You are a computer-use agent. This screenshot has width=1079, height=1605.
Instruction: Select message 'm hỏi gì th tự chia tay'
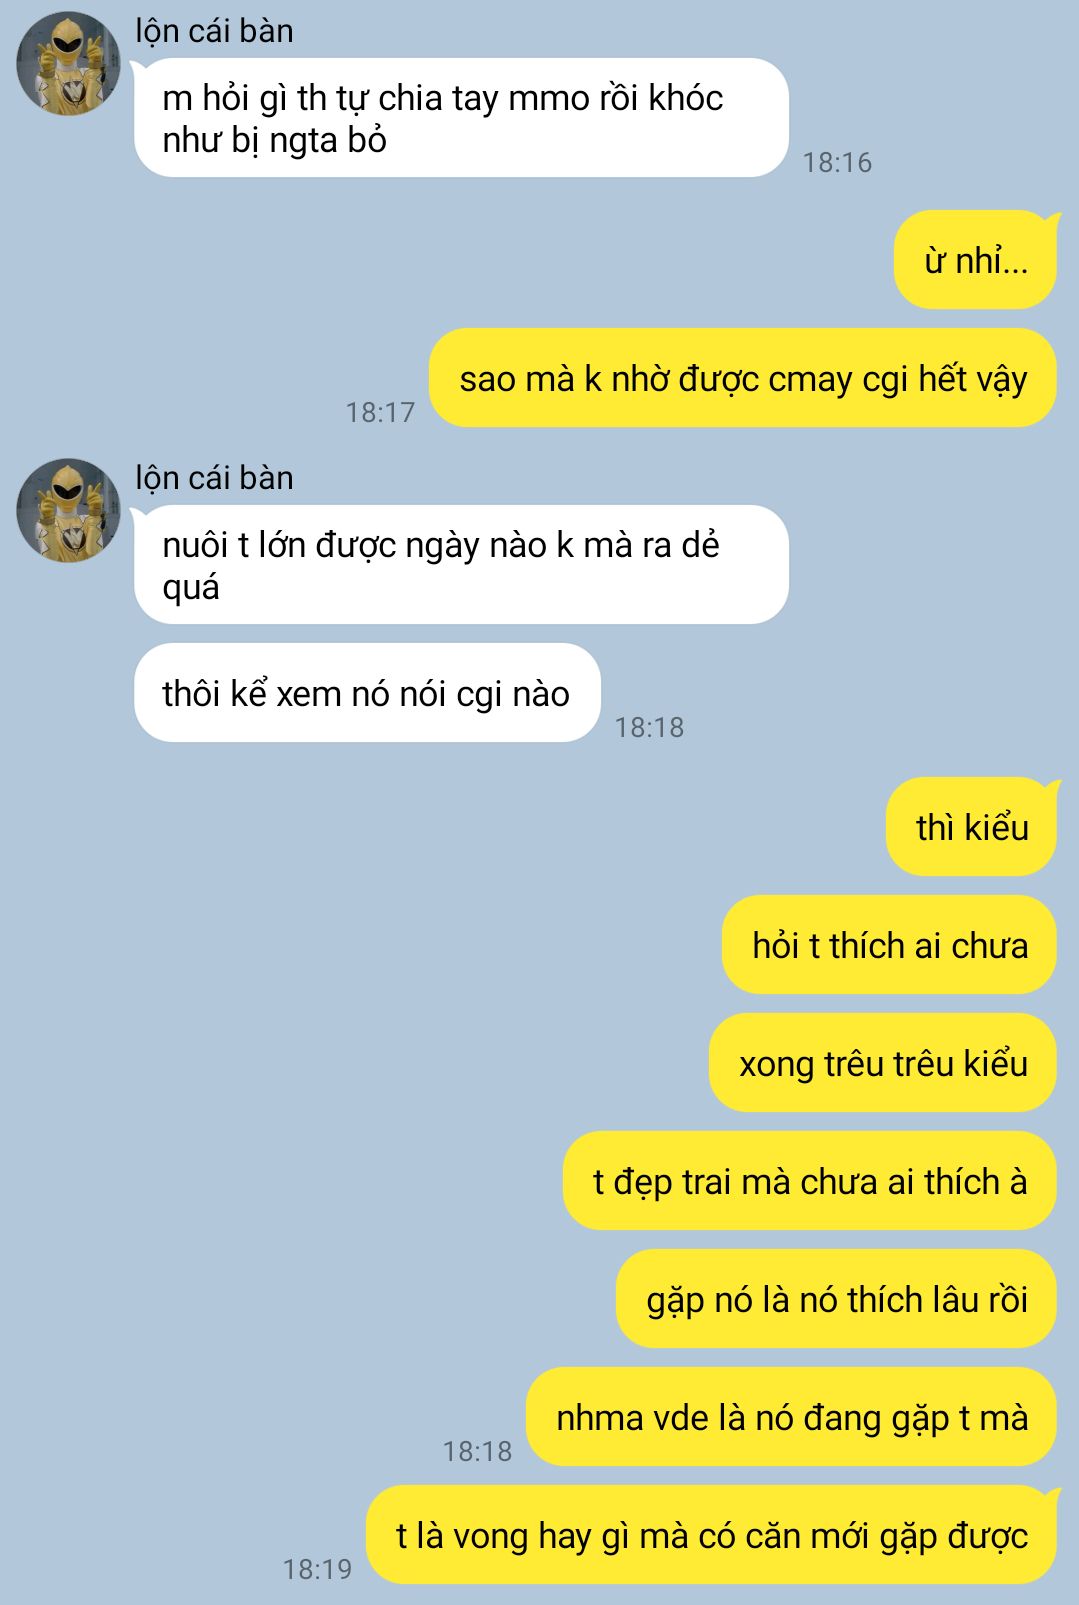pyautogui.click(x=461, y=118)
